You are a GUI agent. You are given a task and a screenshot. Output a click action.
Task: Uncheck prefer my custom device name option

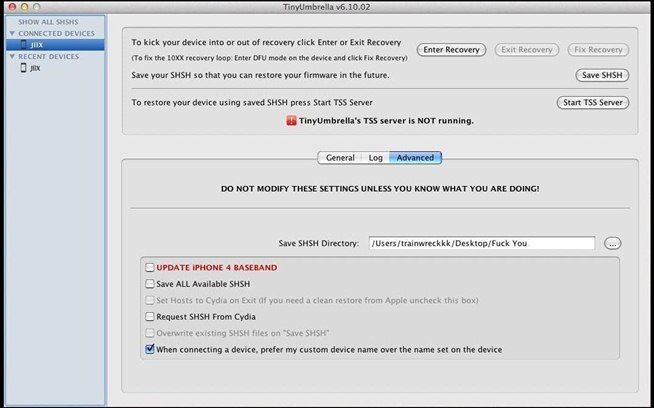point(150,349)
